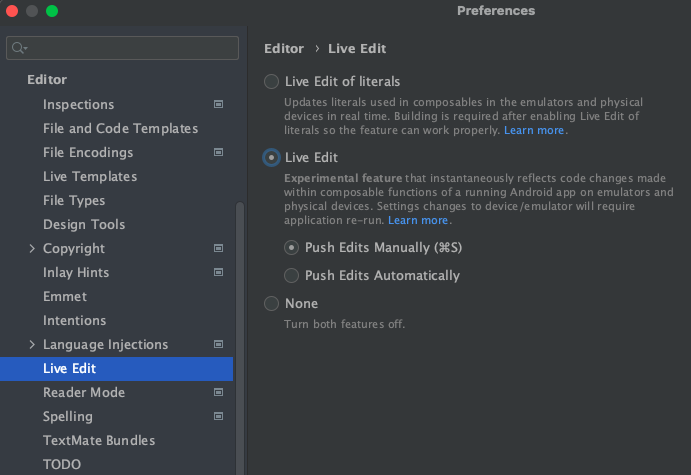691x475 pixels.
Task: Click project-level icon beside Inspections
Action: click(219, 104)
